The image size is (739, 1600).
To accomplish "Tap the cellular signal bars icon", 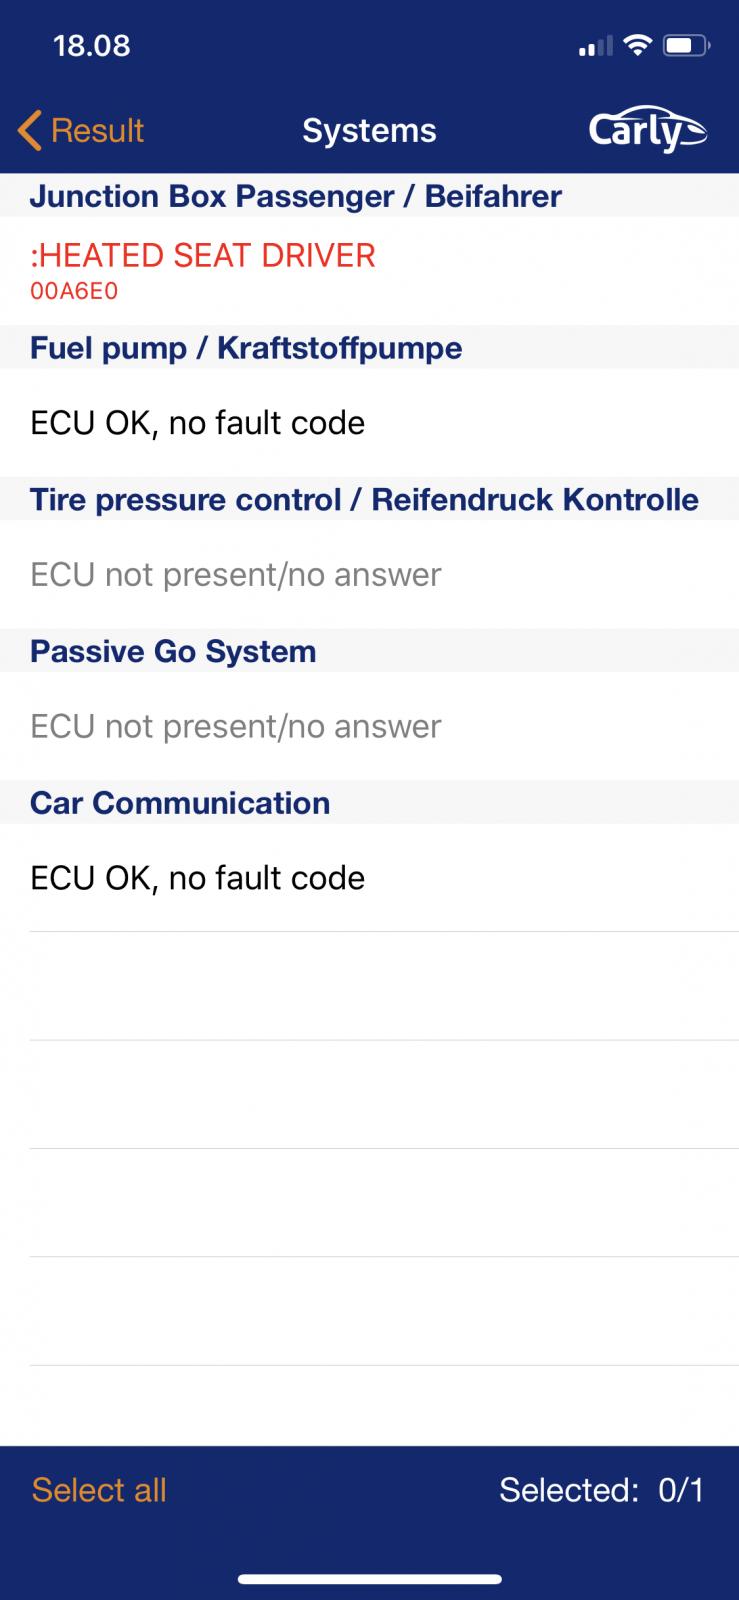I will 595,46.
